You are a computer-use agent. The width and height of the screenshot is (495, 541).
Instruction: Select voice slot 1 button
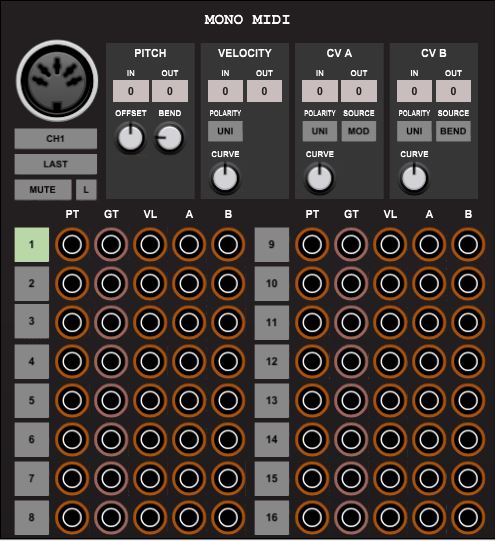(32, 245)
